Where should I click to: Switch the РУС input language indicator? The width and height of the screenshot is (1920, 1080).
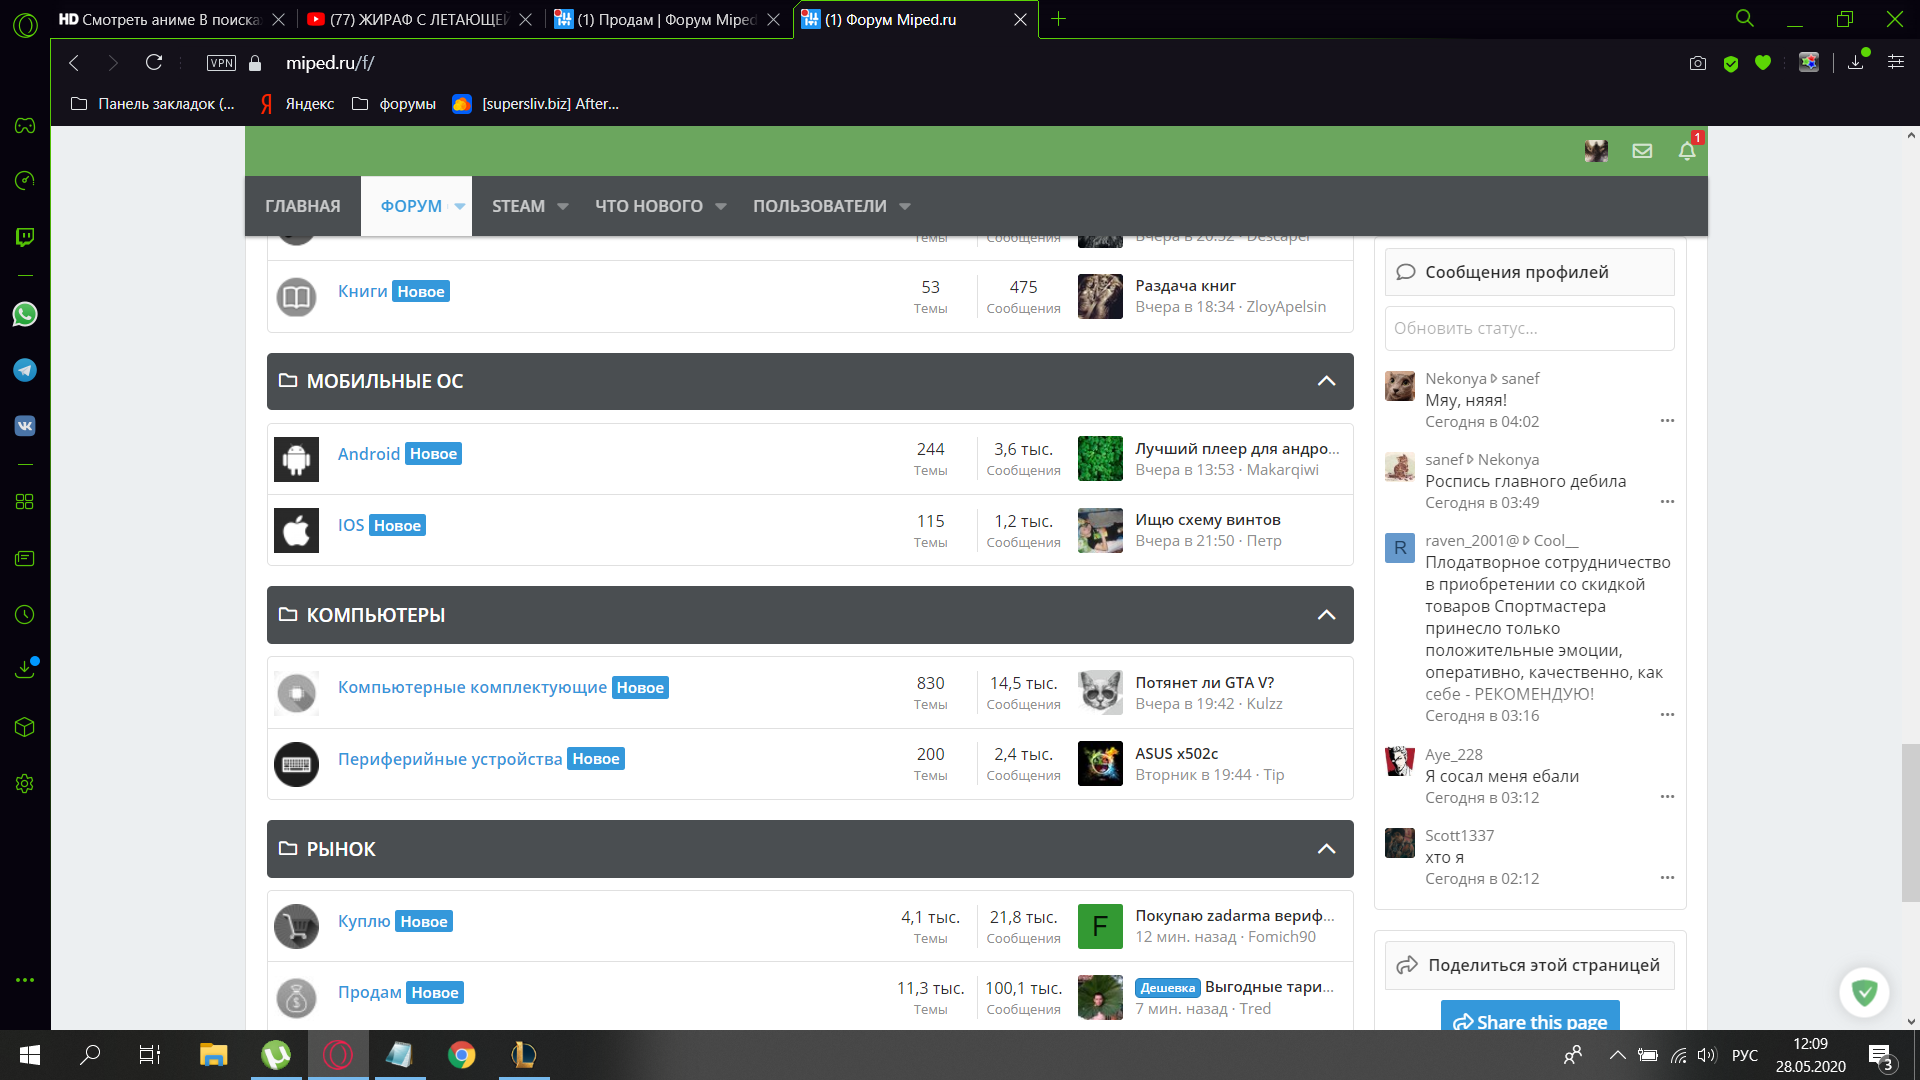pyautogui.click(x=1745, y=1055)
